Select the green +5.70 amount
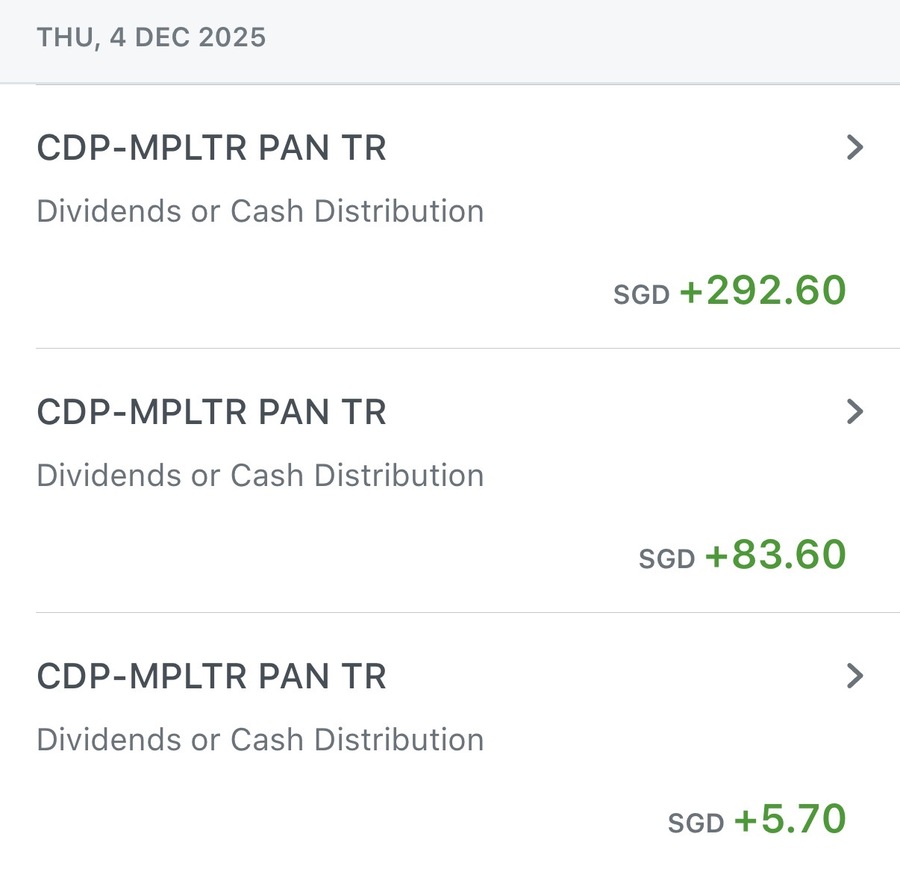The width and height of the screenshot is (900, 872). 790,820
